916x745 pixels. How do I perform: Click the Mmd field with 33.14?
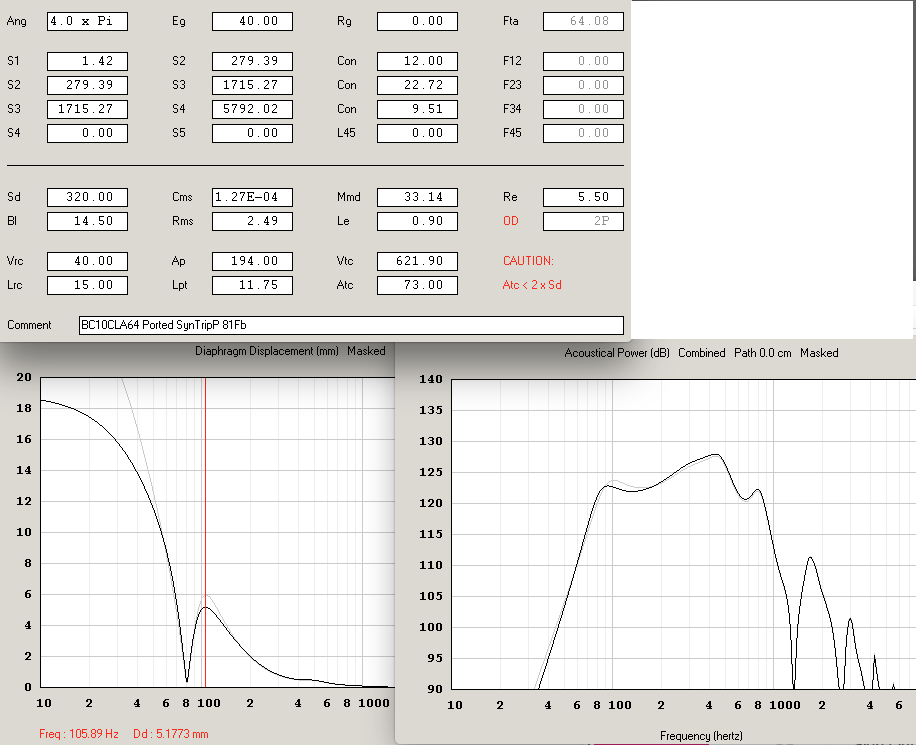(x=417, y=197)
